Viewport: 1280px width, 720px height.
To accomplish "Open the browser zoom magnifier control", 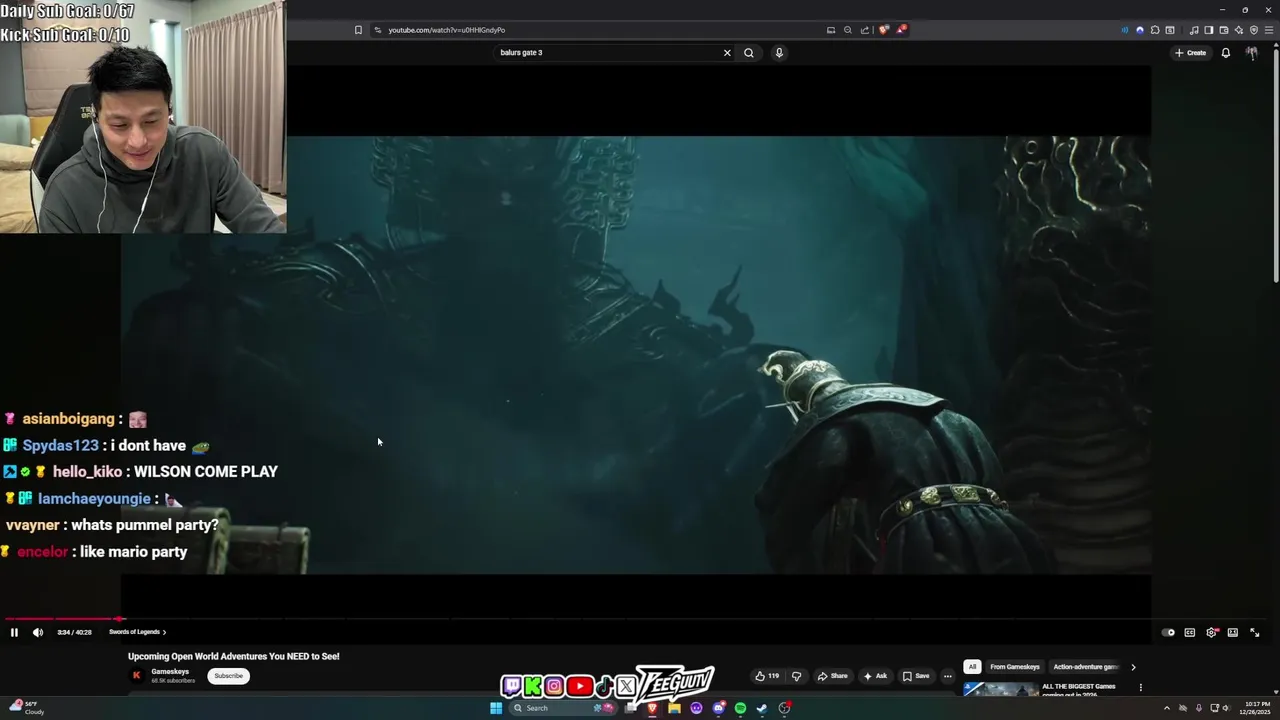I will coord(848,30).
